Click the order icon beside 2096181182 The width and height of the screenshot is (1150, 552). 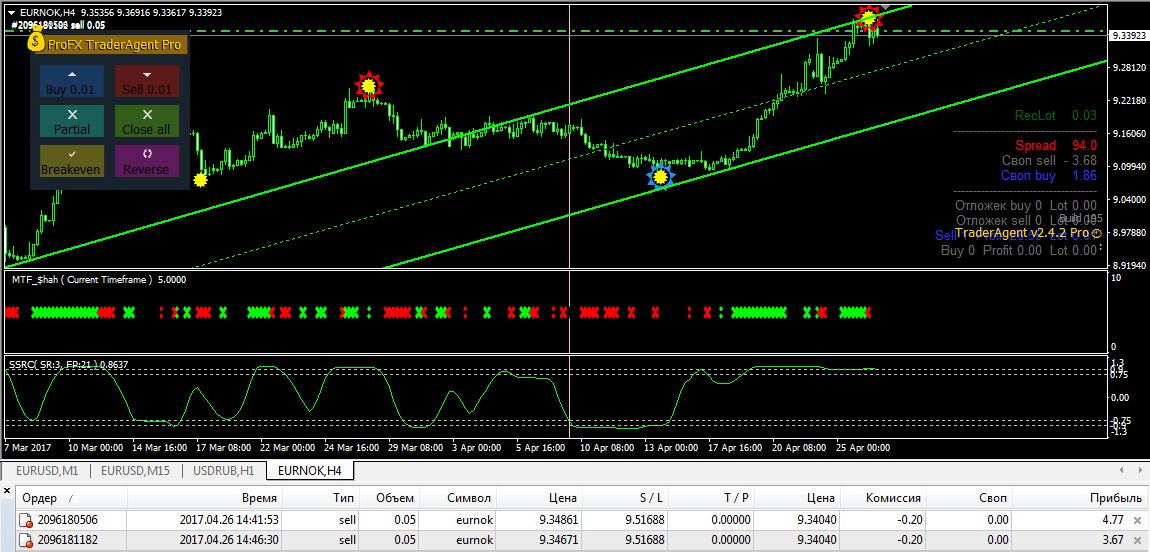(x=26, y=541)
